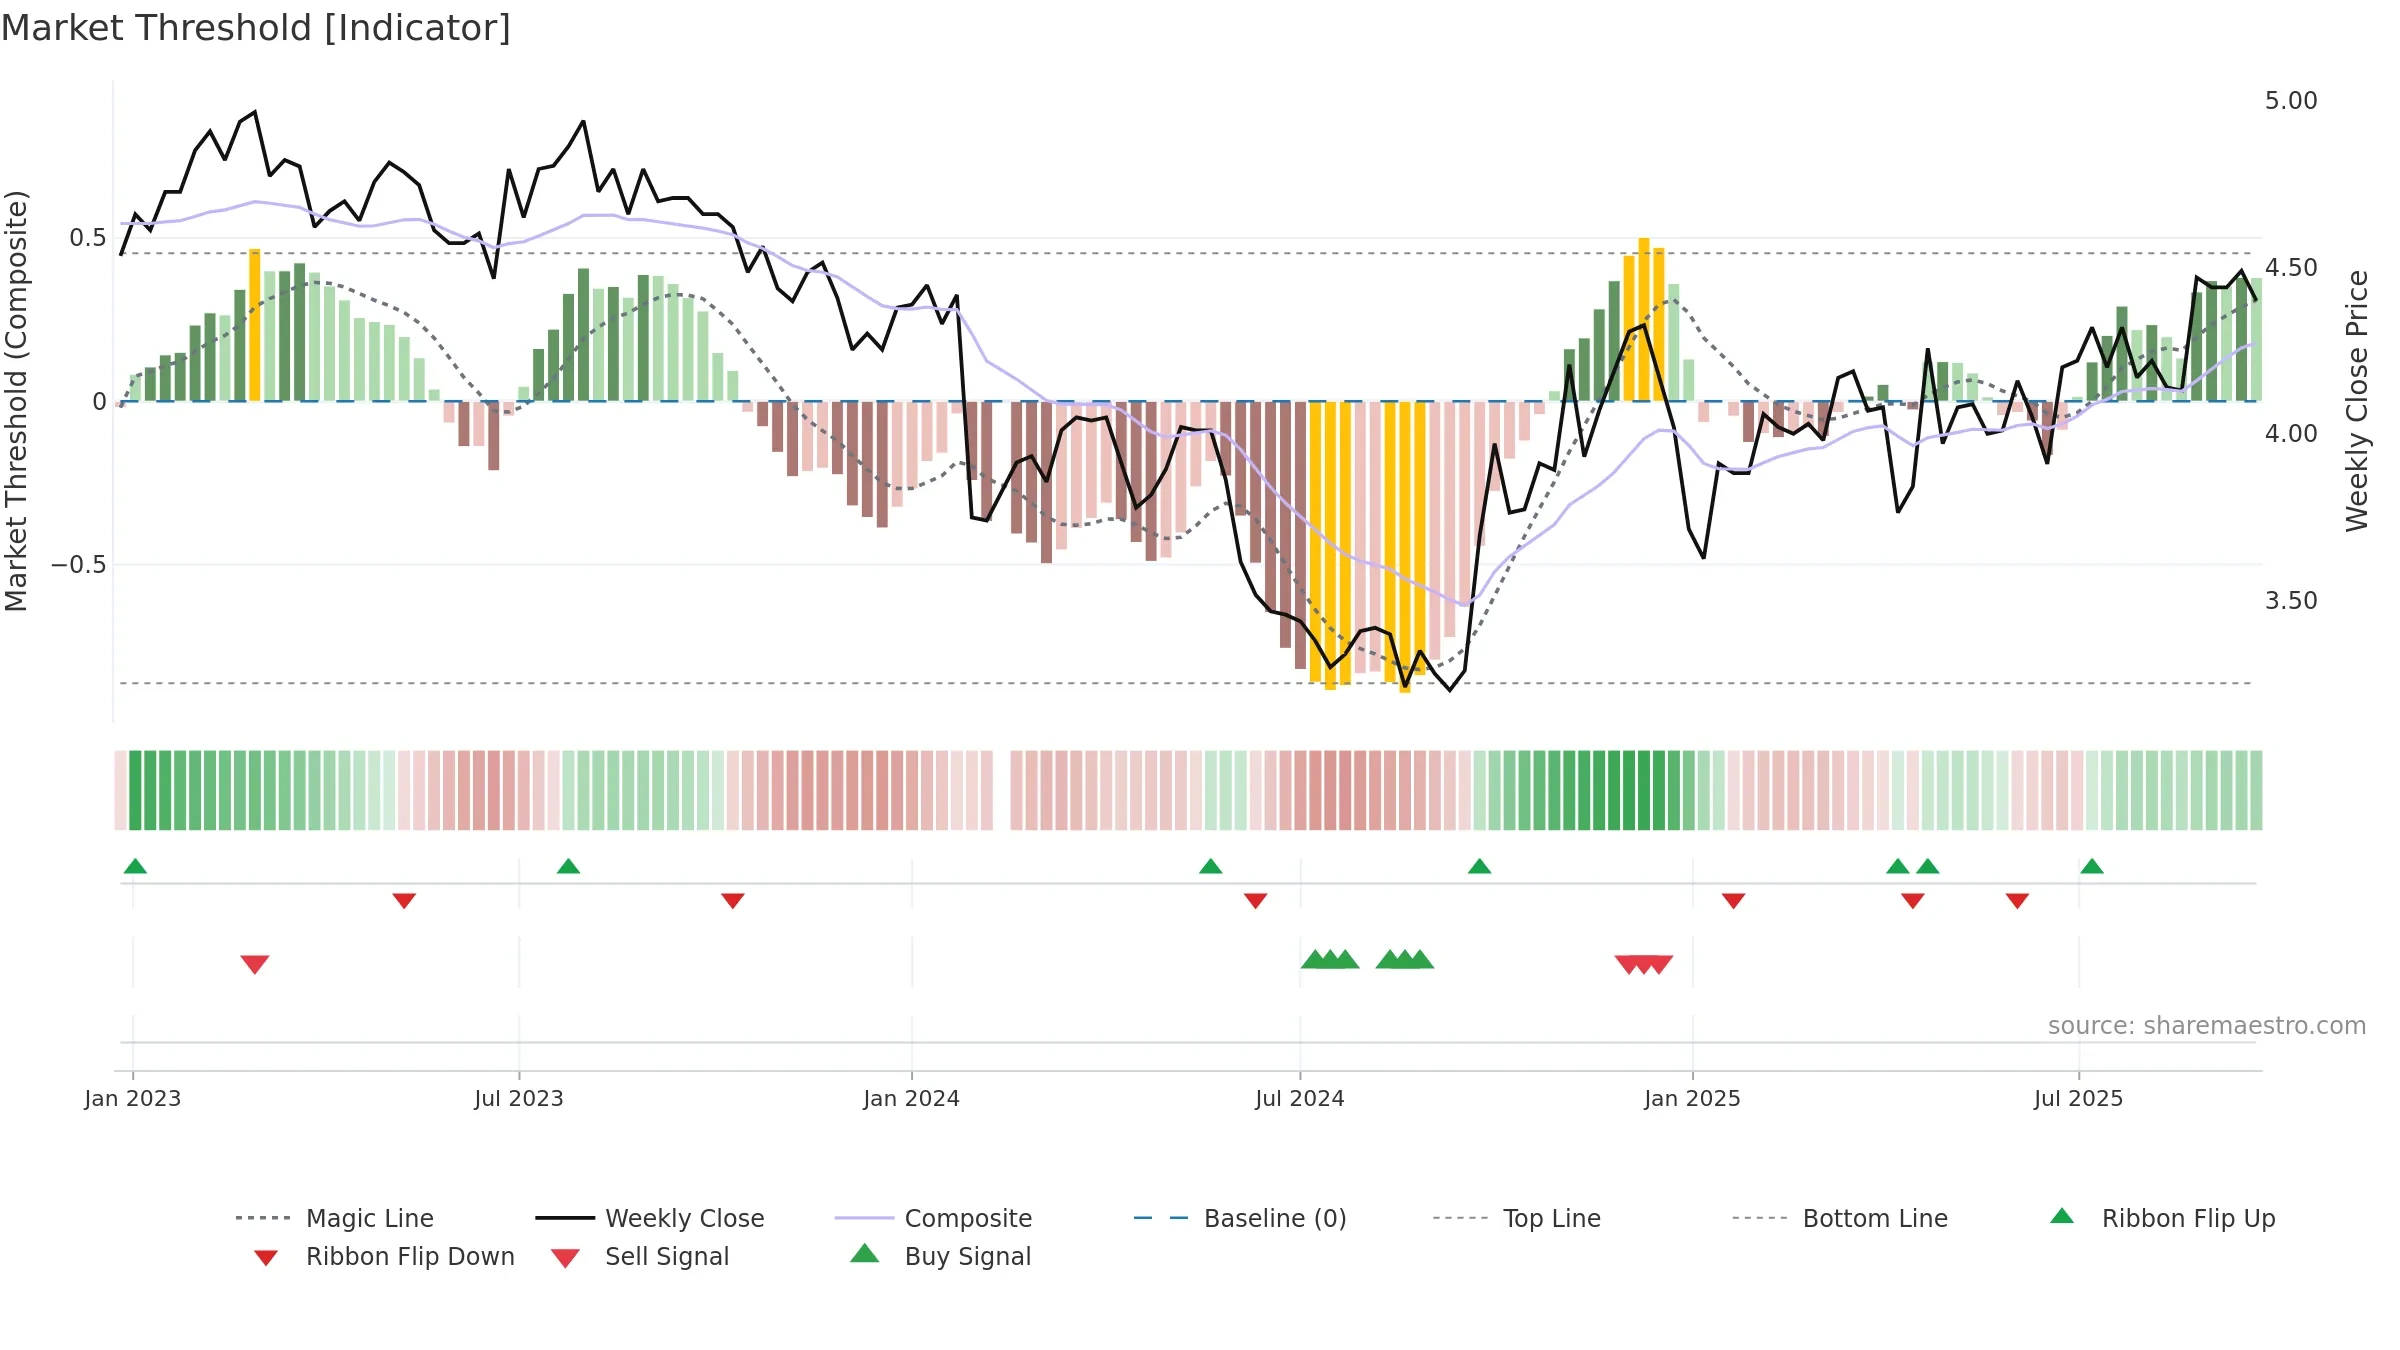The height and width of the screenshot is (1350, 2400).
Task: Toggle the Sell Signal legend entry
Action: [640, 1256]
